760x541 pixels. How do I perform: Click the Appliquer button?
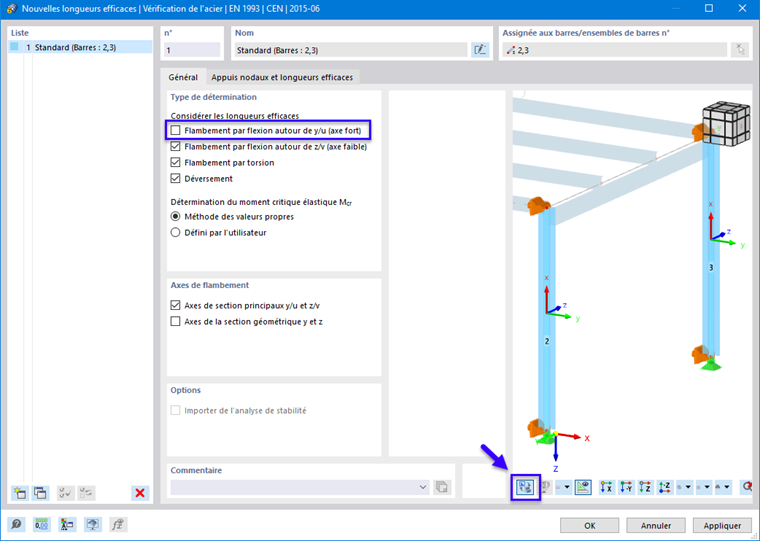pyautogui.click(x=722, y=525)
